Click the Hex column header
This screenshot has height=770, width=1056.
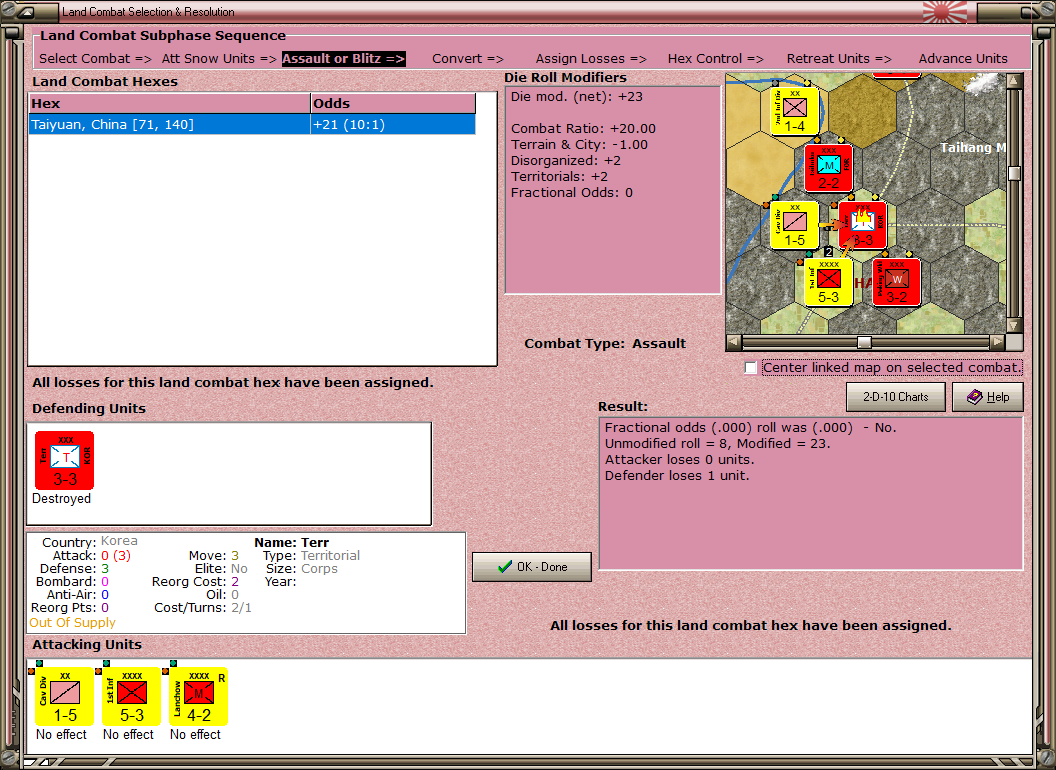(x=169, y=103)
